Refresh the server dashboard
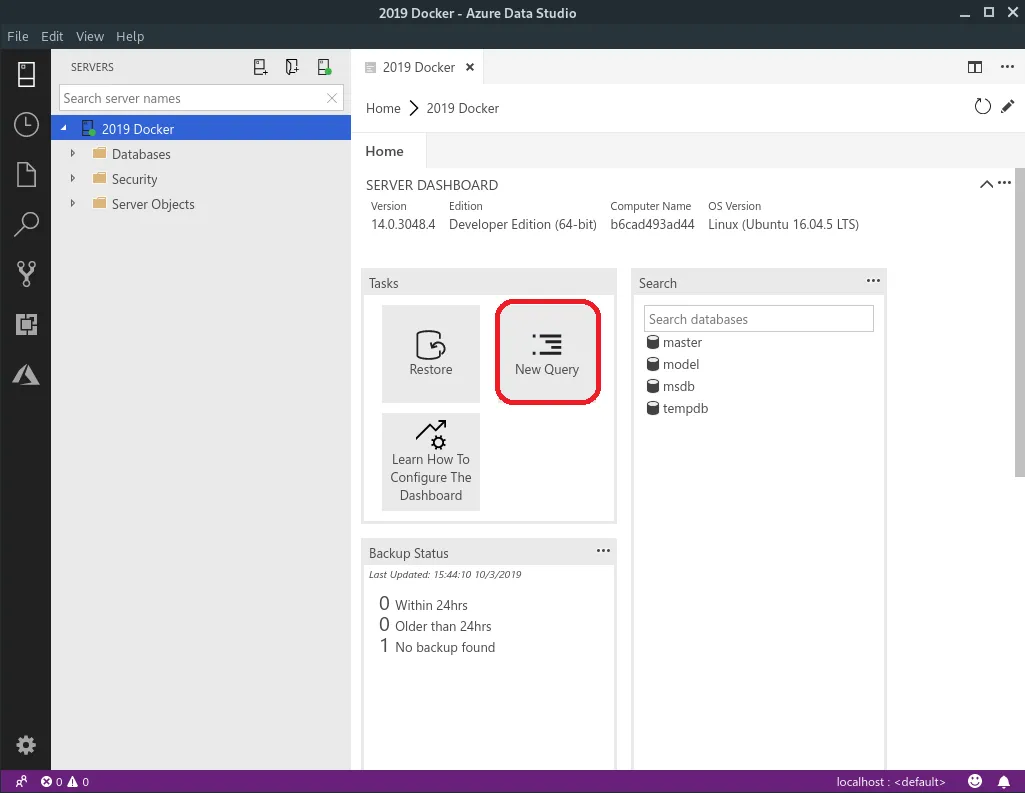The width and height of the screenshot is (1025, 793). [x=983, y=107]
